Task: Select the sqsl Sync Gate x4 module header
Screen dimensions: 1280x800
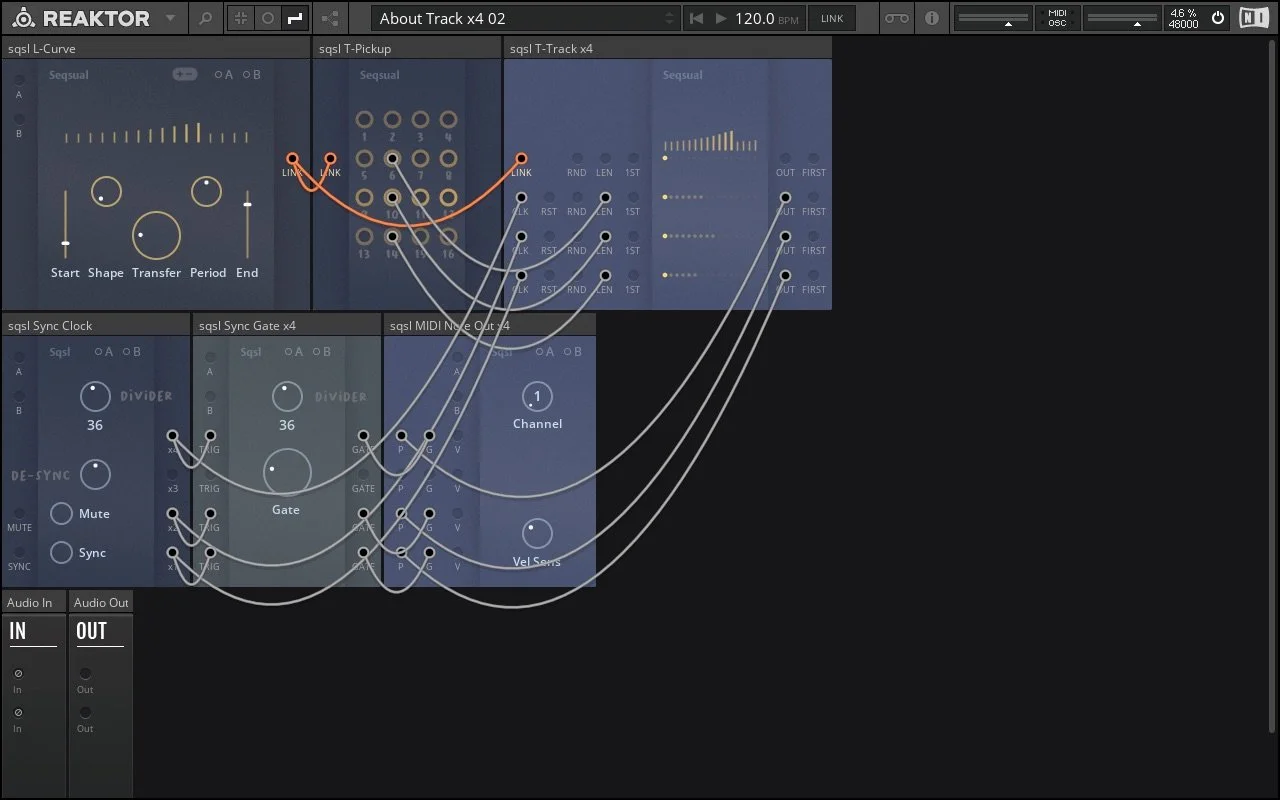Action: pyautogui.click(x=287, y=325)
